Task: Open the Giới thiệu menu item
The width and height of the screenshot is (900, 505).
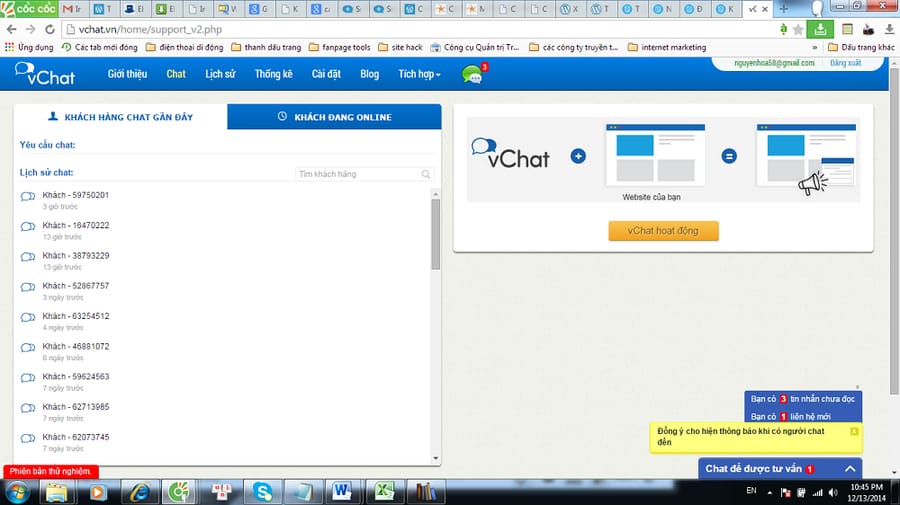Action: click(127, 74)
